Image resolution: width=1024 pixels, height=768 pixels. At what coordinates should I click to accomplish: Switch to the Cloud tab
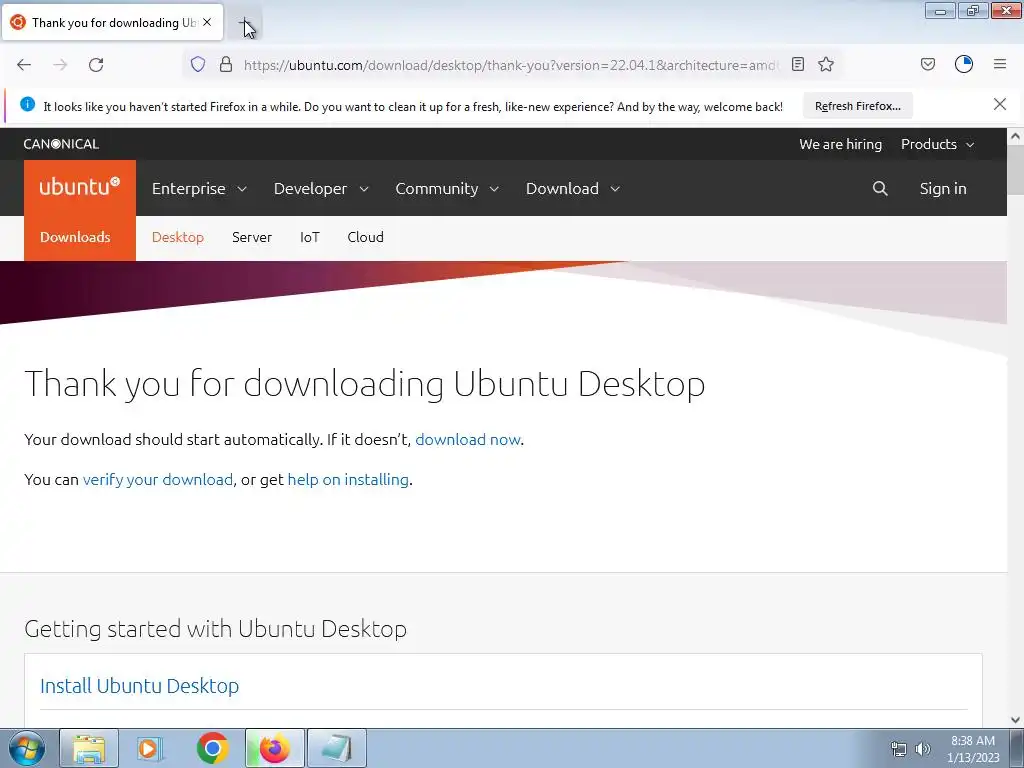click(x=366, y=237)
